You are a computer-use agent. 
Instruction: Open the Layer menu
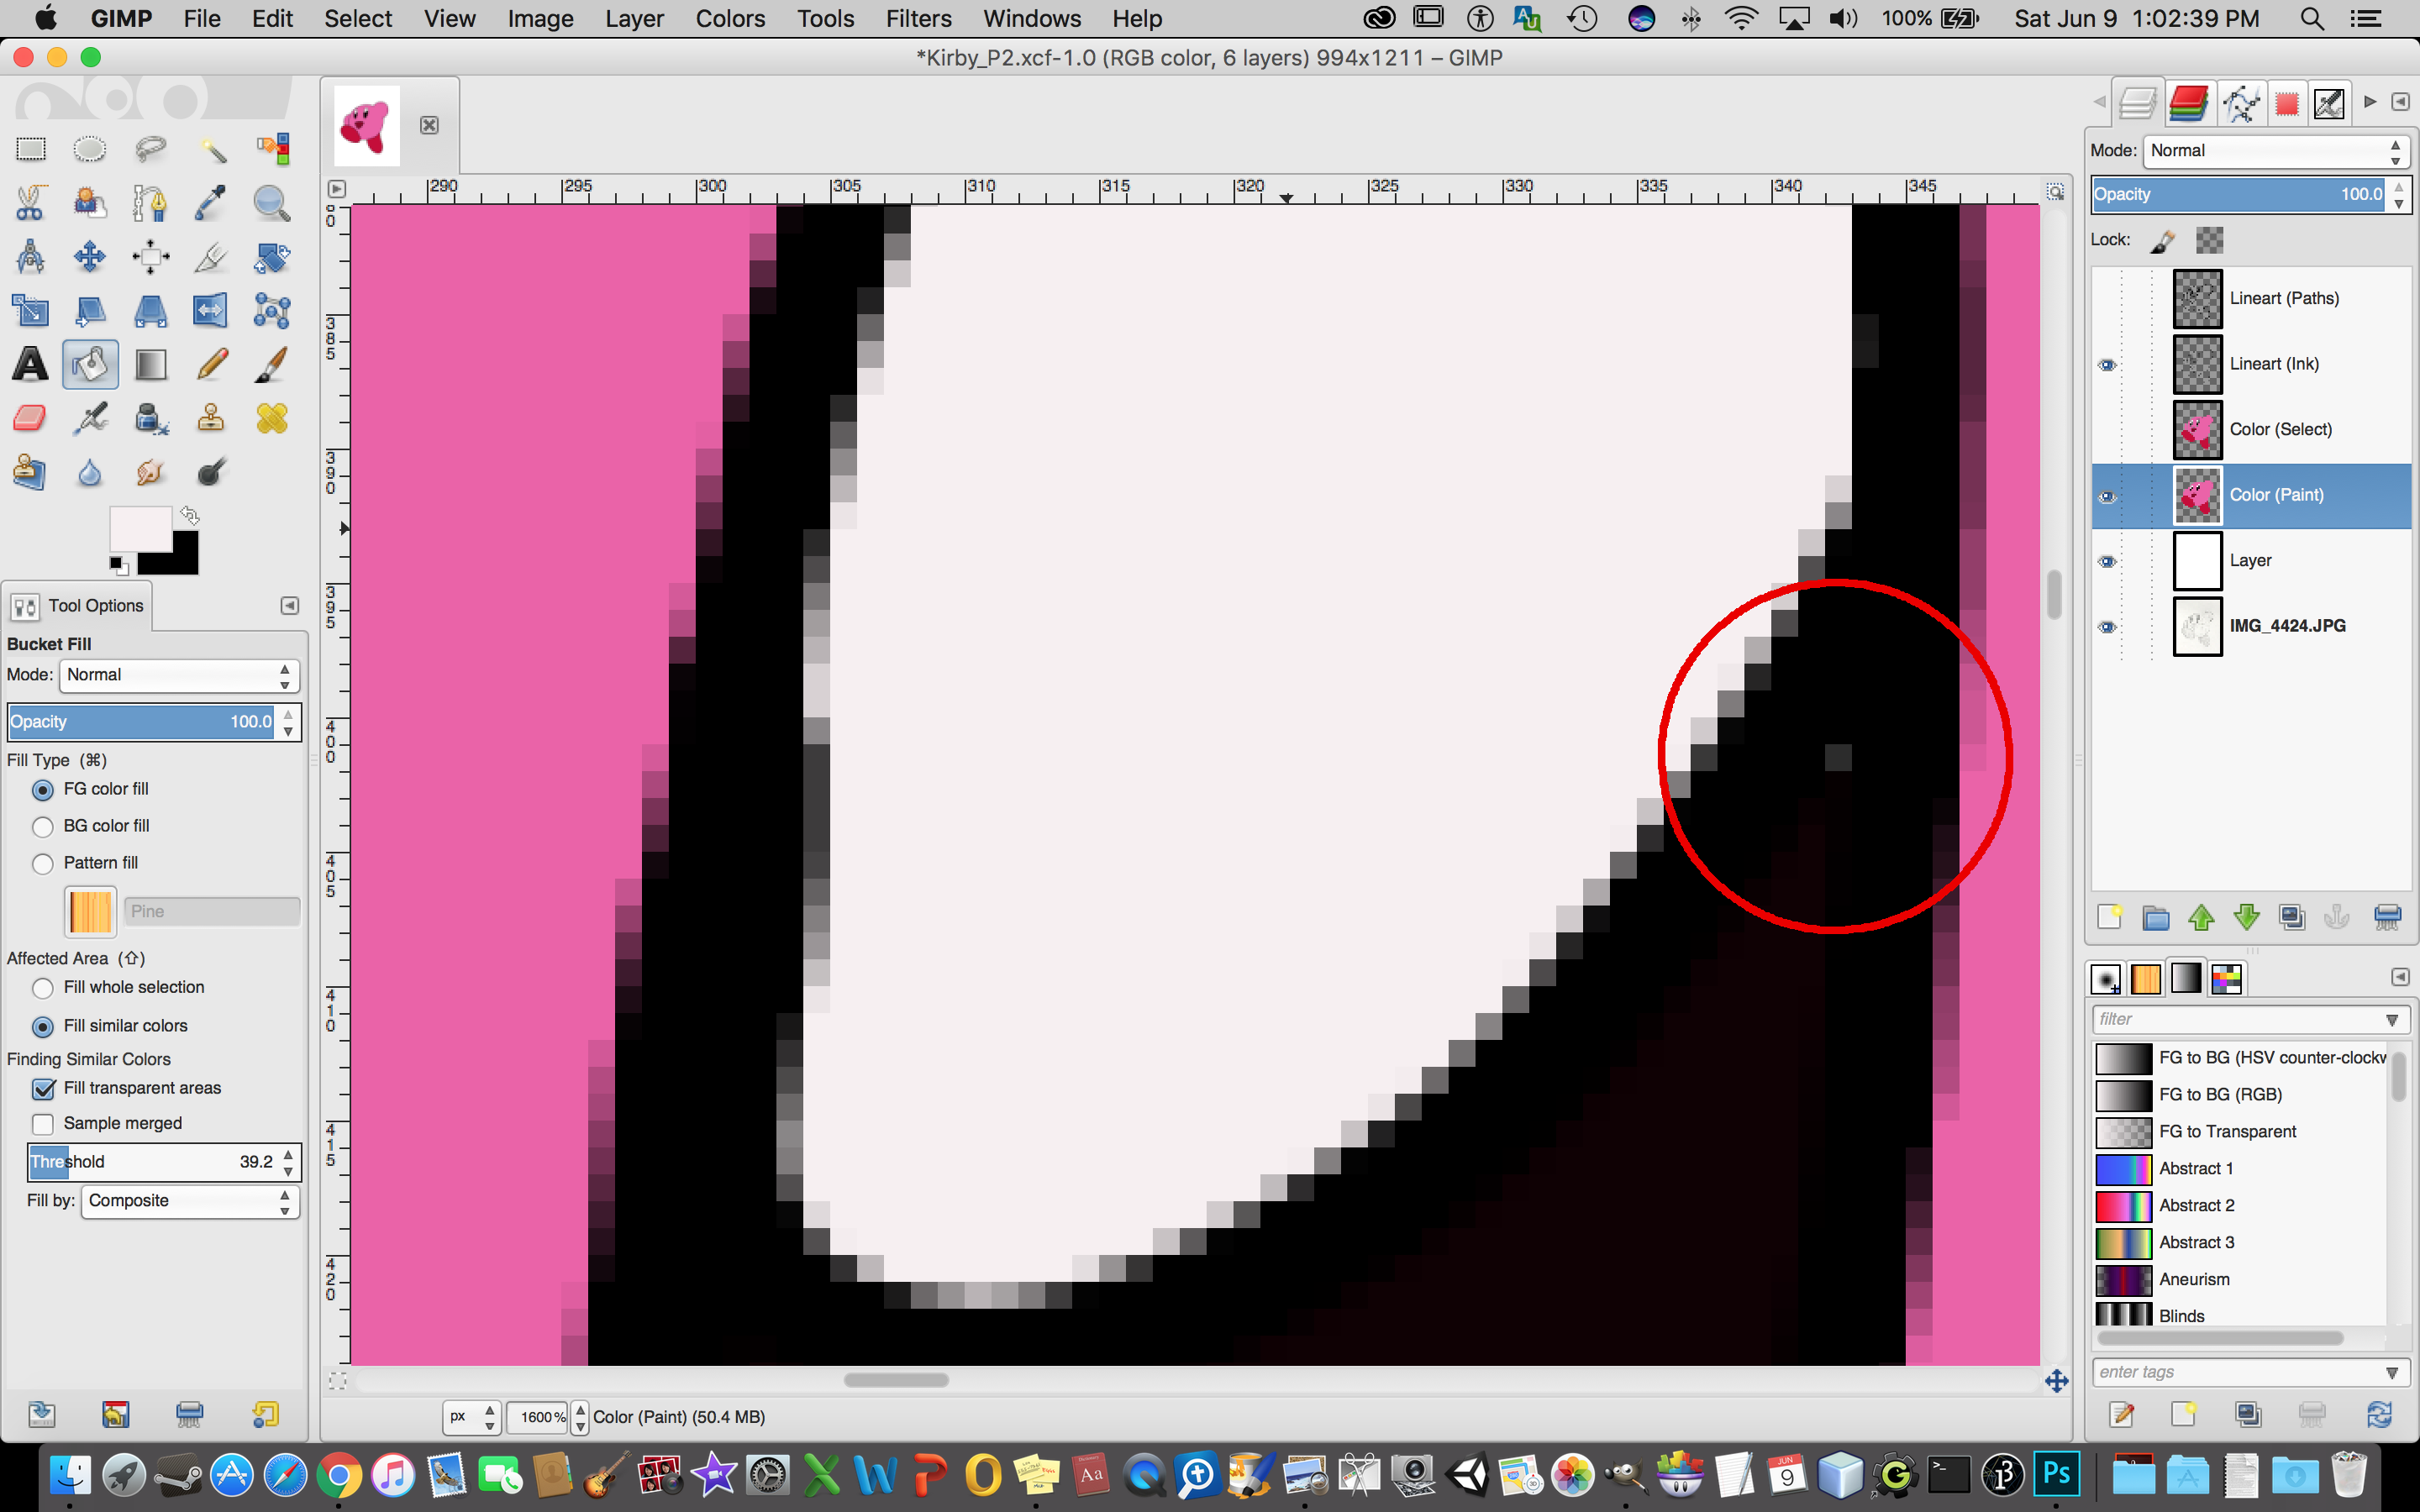coord(634,19)
